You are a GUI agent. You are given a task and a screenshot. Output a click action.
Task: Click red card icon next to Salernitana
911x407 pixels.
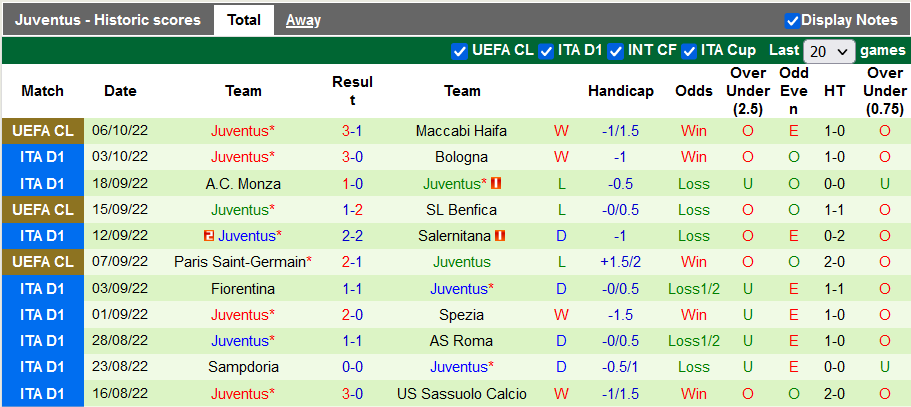[500, 236]
